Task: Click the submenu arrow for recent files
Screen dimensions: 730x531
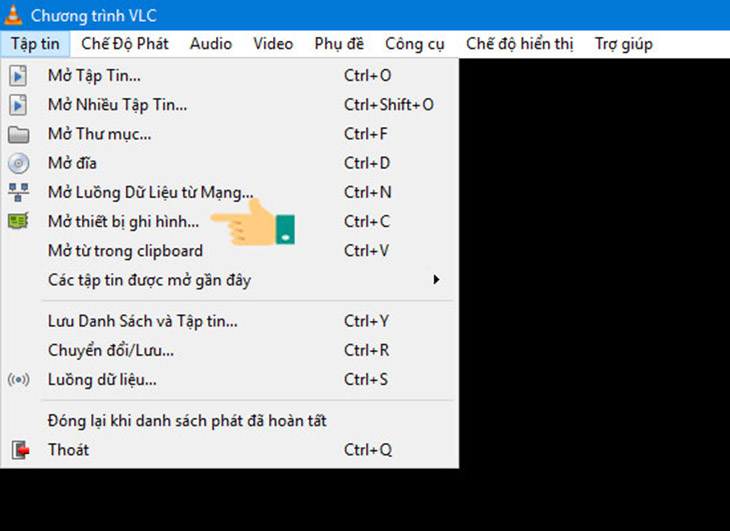Action: point(436,280)
